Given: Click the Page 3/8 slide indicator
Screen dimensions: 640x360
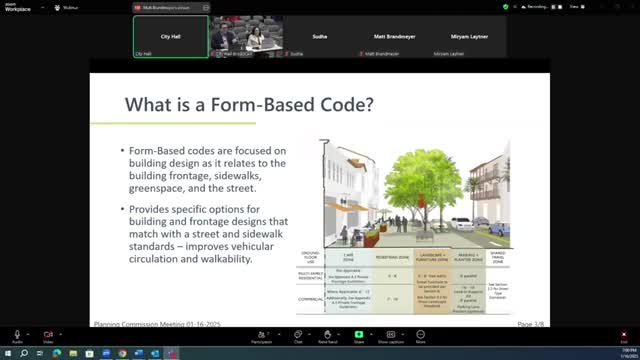Looking at the screenshot, I should (x=531, y=324).
